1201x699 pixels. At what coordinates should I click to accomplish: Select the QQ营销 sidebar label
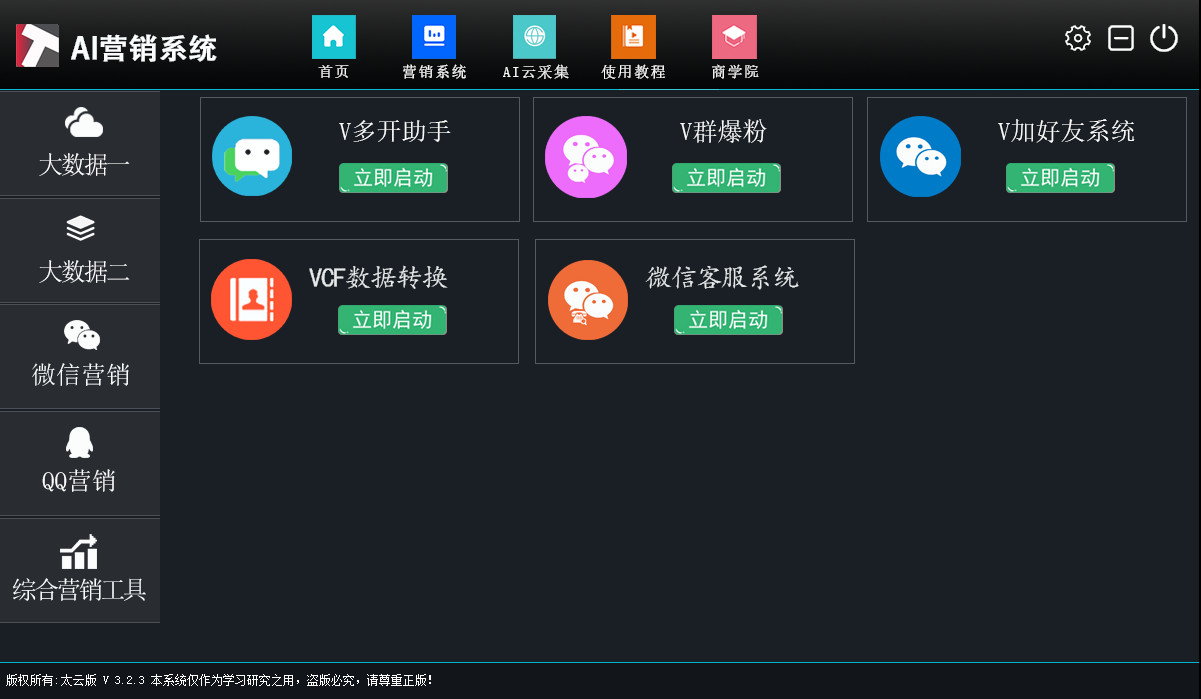point(79,482)
